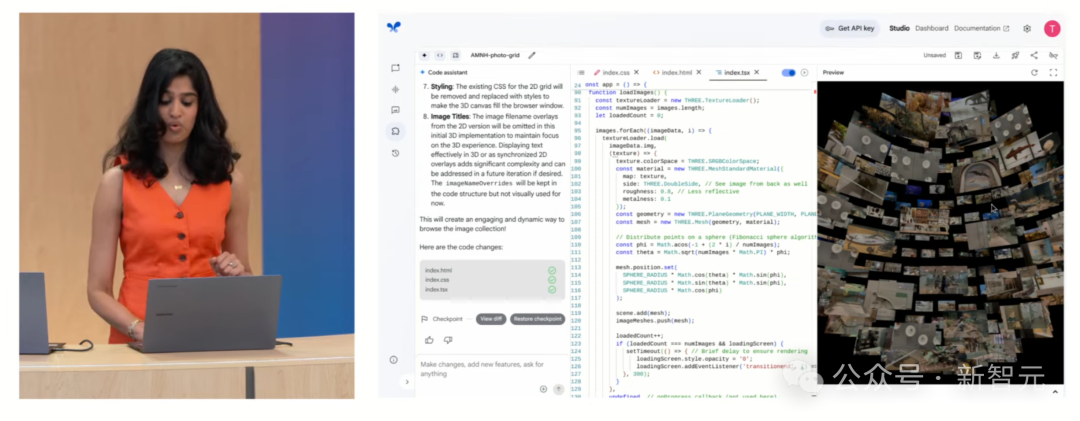Screen dimensions: 1080x421
Task: Click the save-a-copy icon beside Save
Action: (x=977, y=55)
